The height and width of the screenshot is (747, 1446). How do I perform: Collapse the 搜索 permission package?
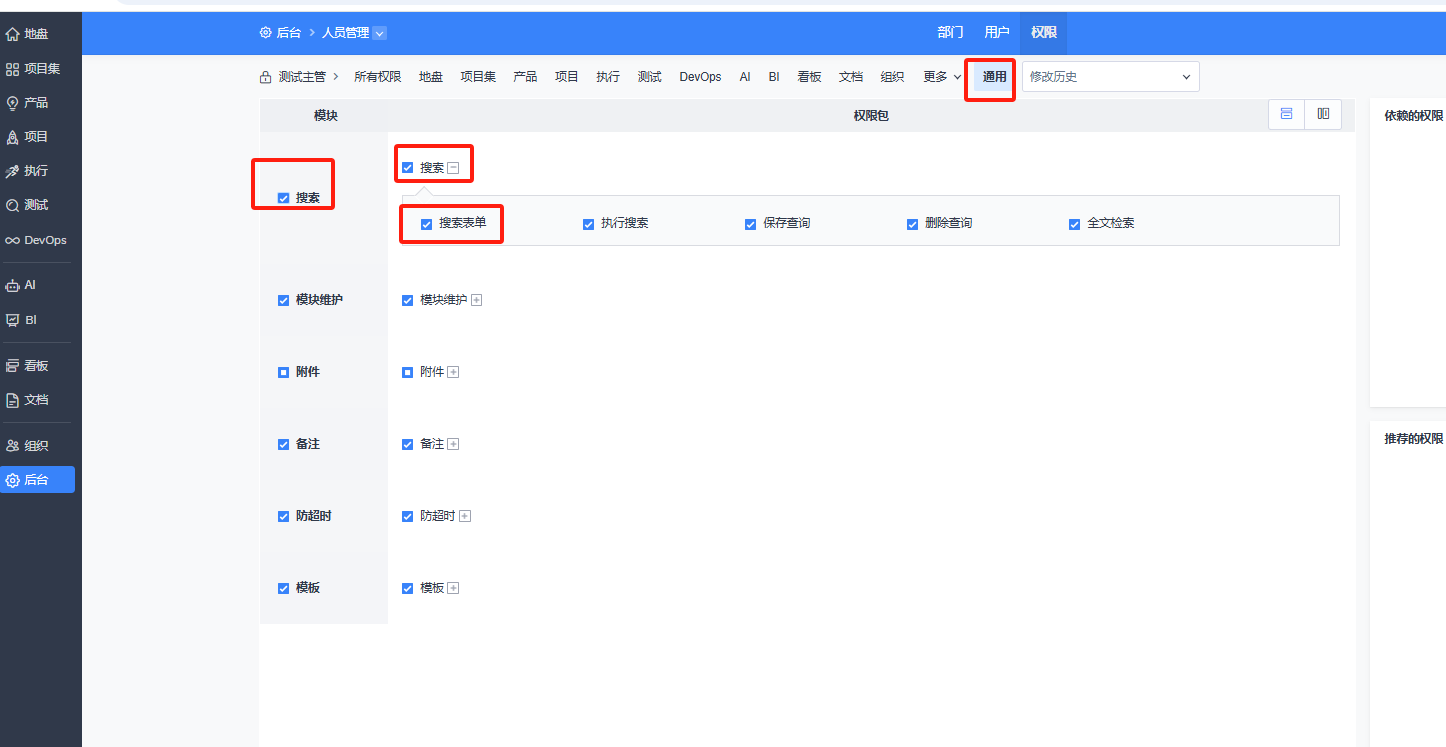coord(453,168)
